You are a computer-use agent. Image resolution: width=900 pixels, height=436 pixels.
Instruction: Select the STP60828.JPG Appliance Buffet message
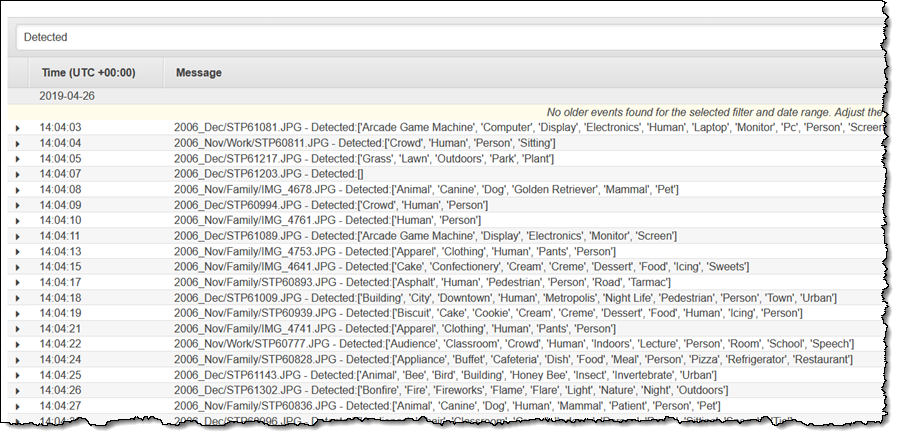click(x=512, y=359)
